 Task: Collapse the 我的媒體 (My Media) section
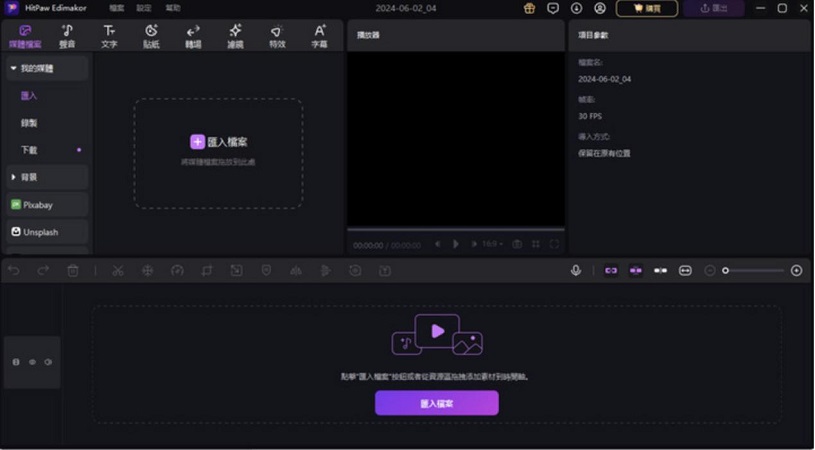14,68
